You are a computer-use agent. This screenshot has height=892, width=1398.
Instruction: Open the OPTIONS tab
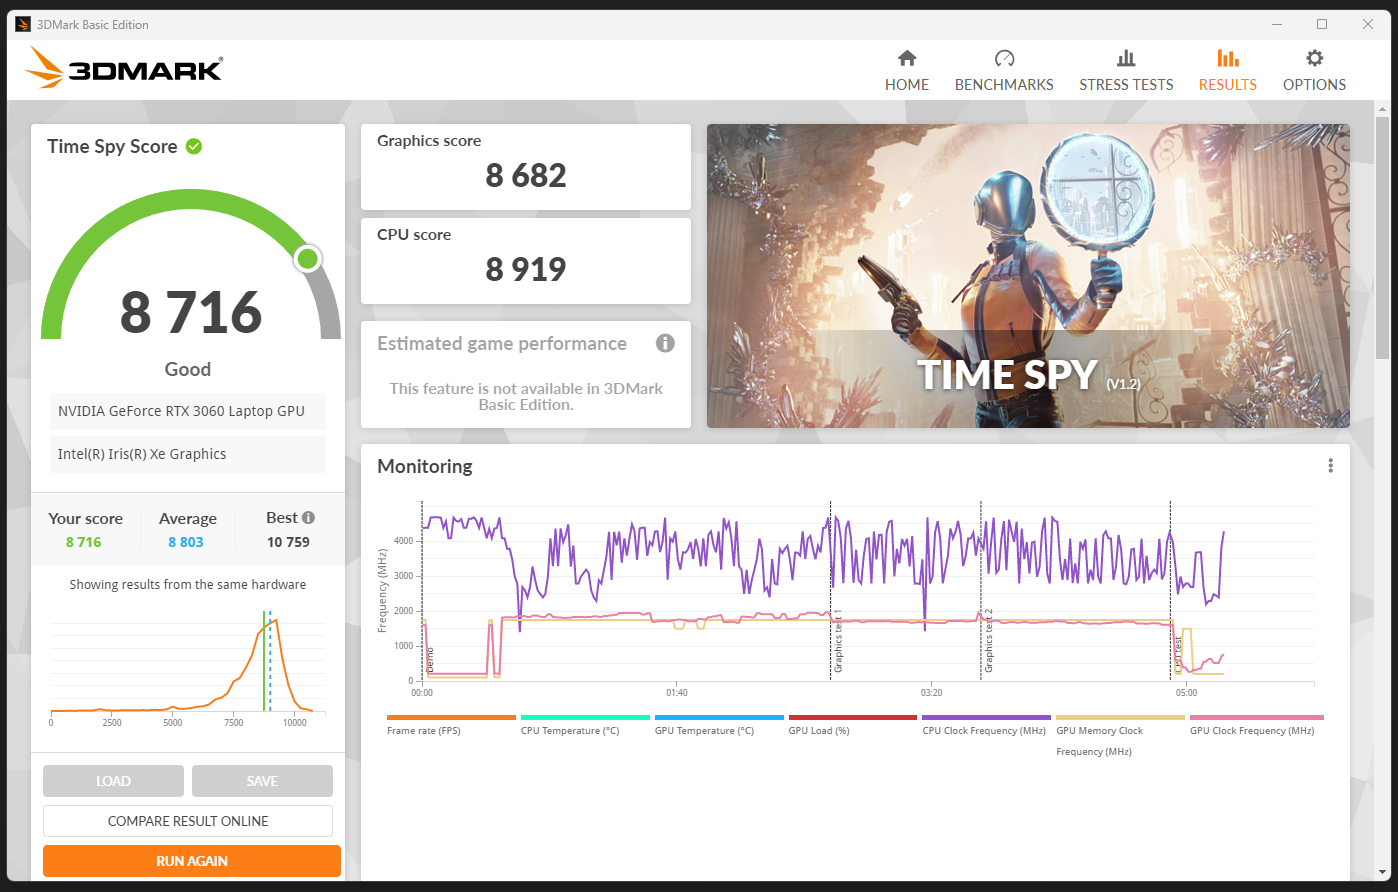point(1314,70)
